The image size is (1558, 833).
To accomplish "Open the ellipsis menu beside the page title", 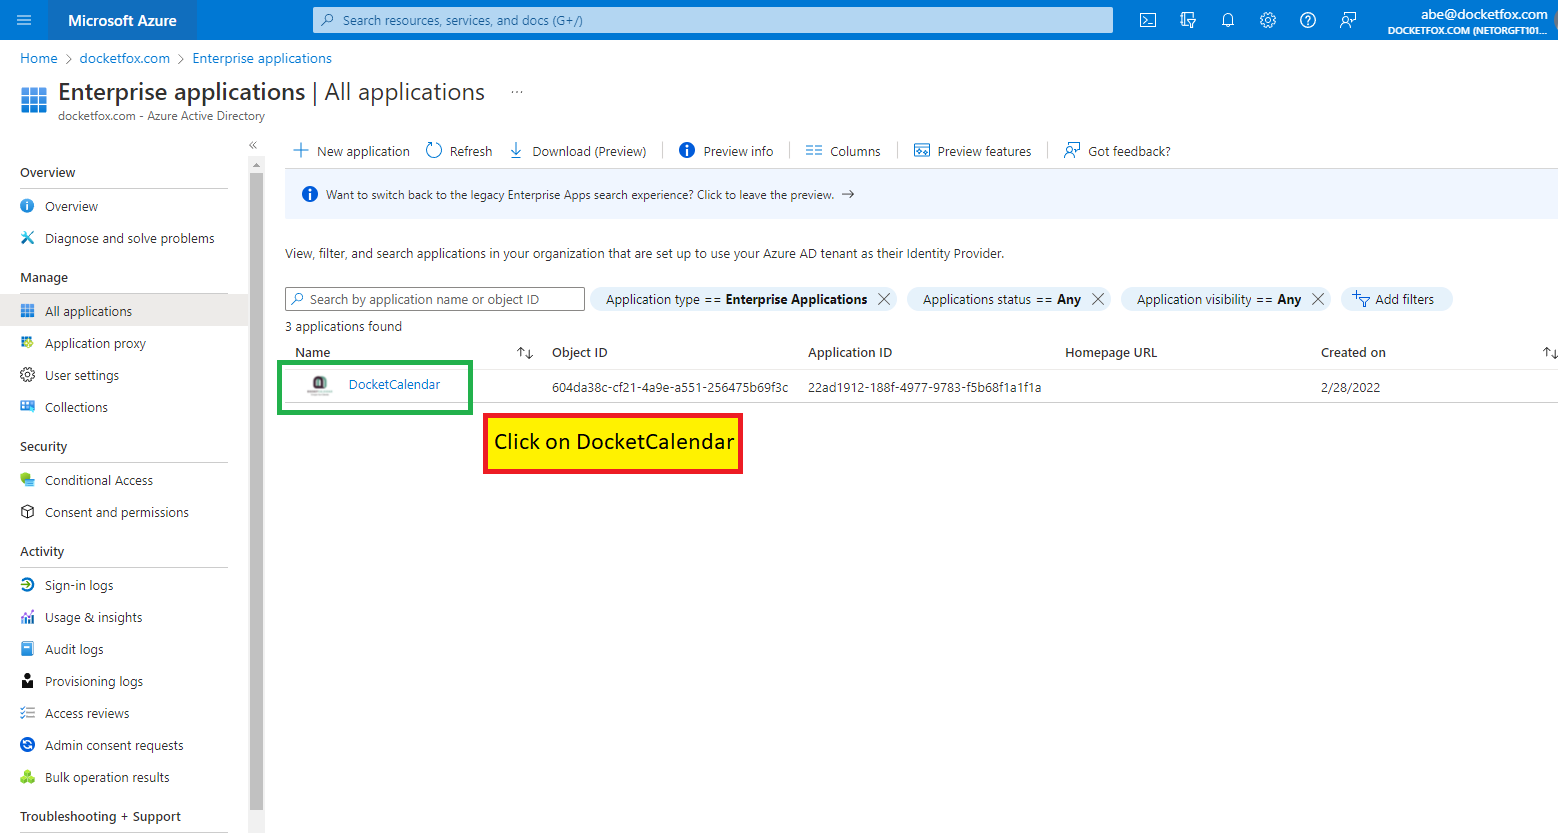I will pyautogui.click(x=517, y=91).
